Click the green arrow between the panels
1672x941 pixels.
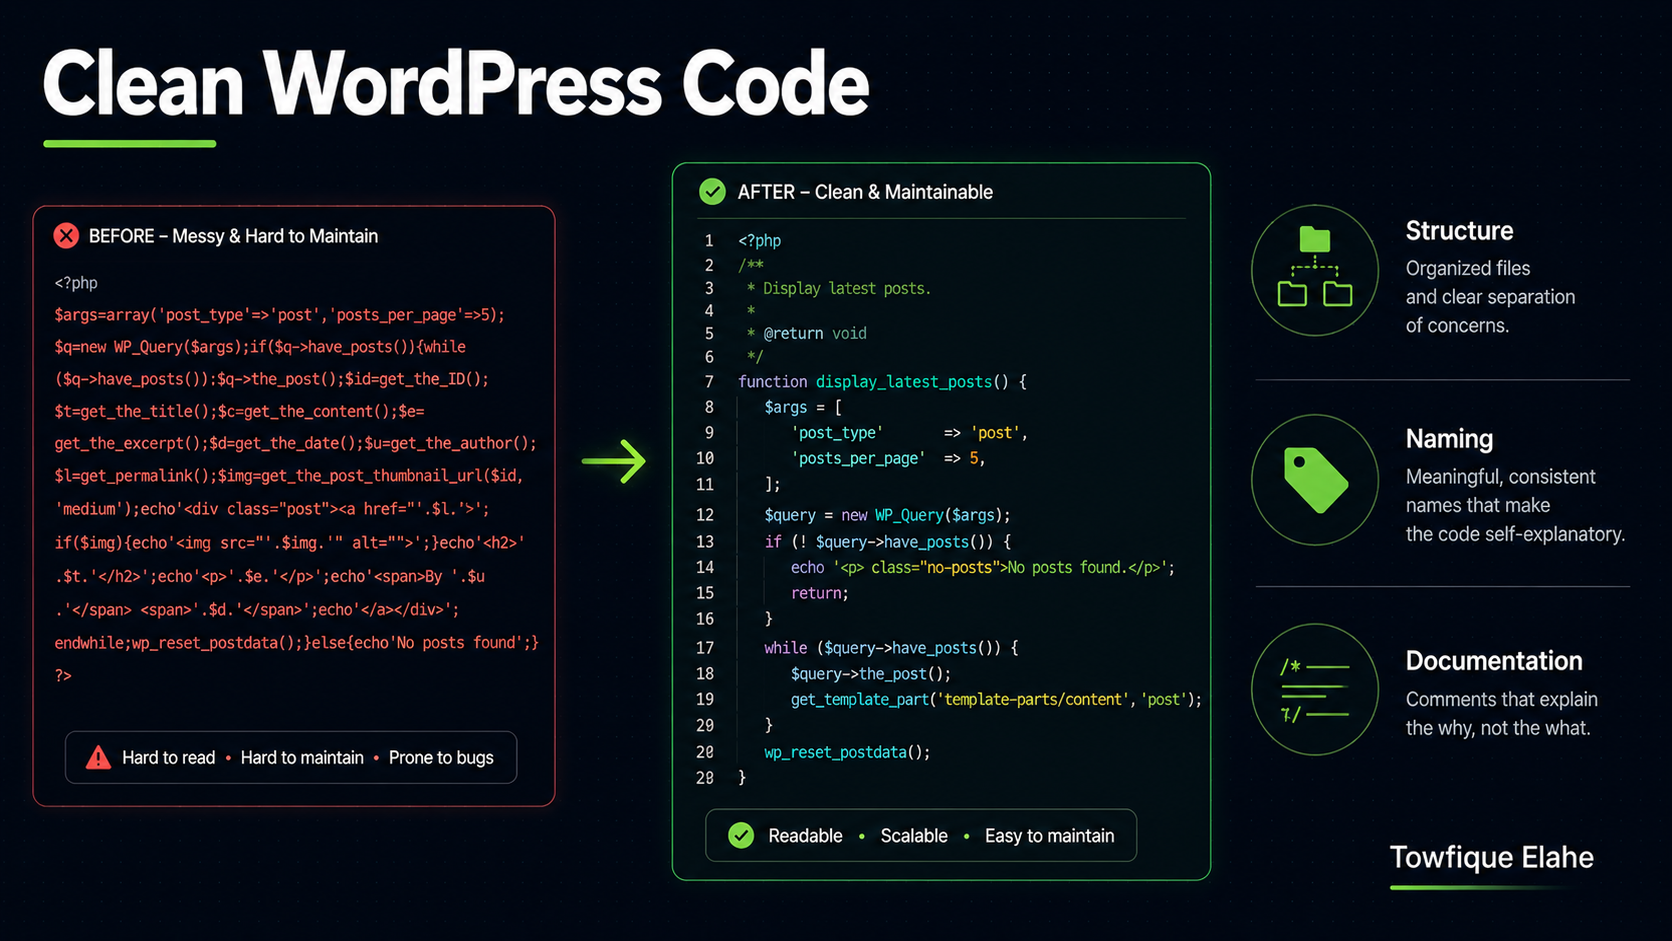[x=614, y=461]
